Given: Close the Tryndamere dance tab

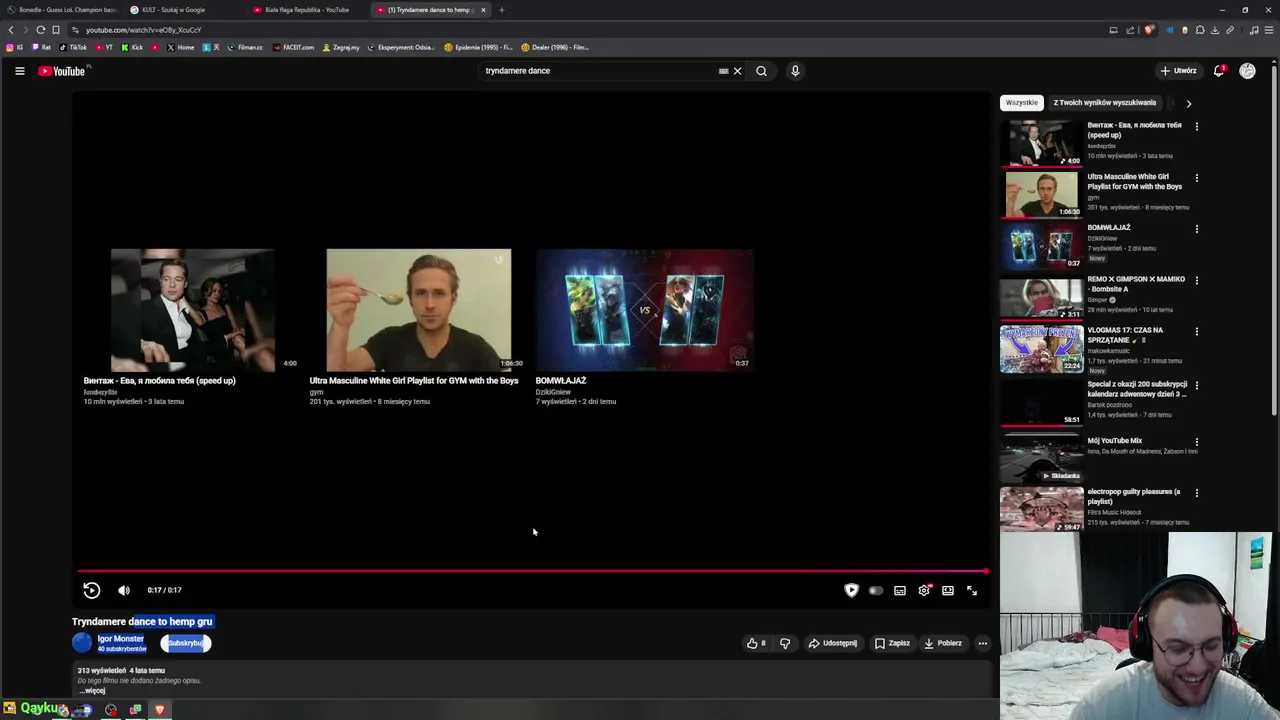Looking at the screenshot, I should pos(483,10).
